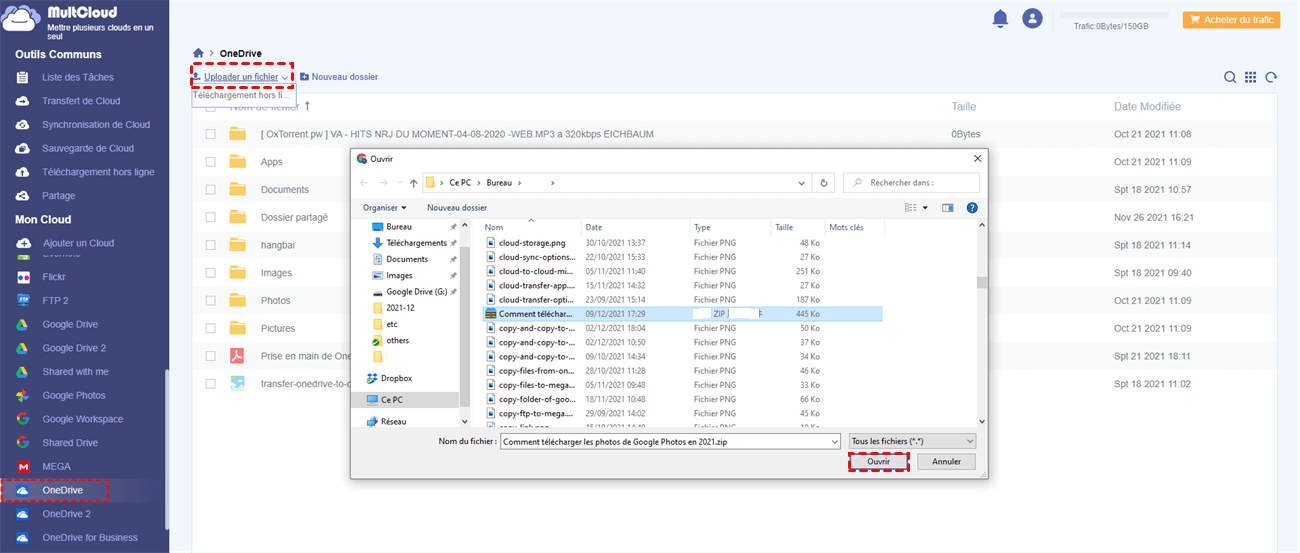Open Transfert de Cloud
This screenshot has width=1300, height=553.
point(81,101)
